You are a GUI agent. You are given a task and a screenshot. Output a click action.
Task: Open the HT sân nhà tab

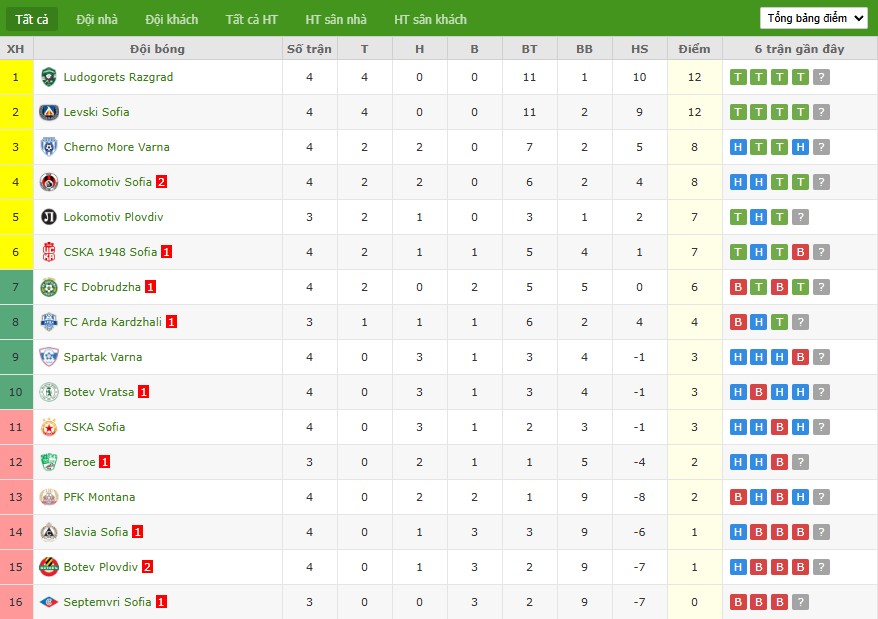pyautogui.click(x=336, y=19)
